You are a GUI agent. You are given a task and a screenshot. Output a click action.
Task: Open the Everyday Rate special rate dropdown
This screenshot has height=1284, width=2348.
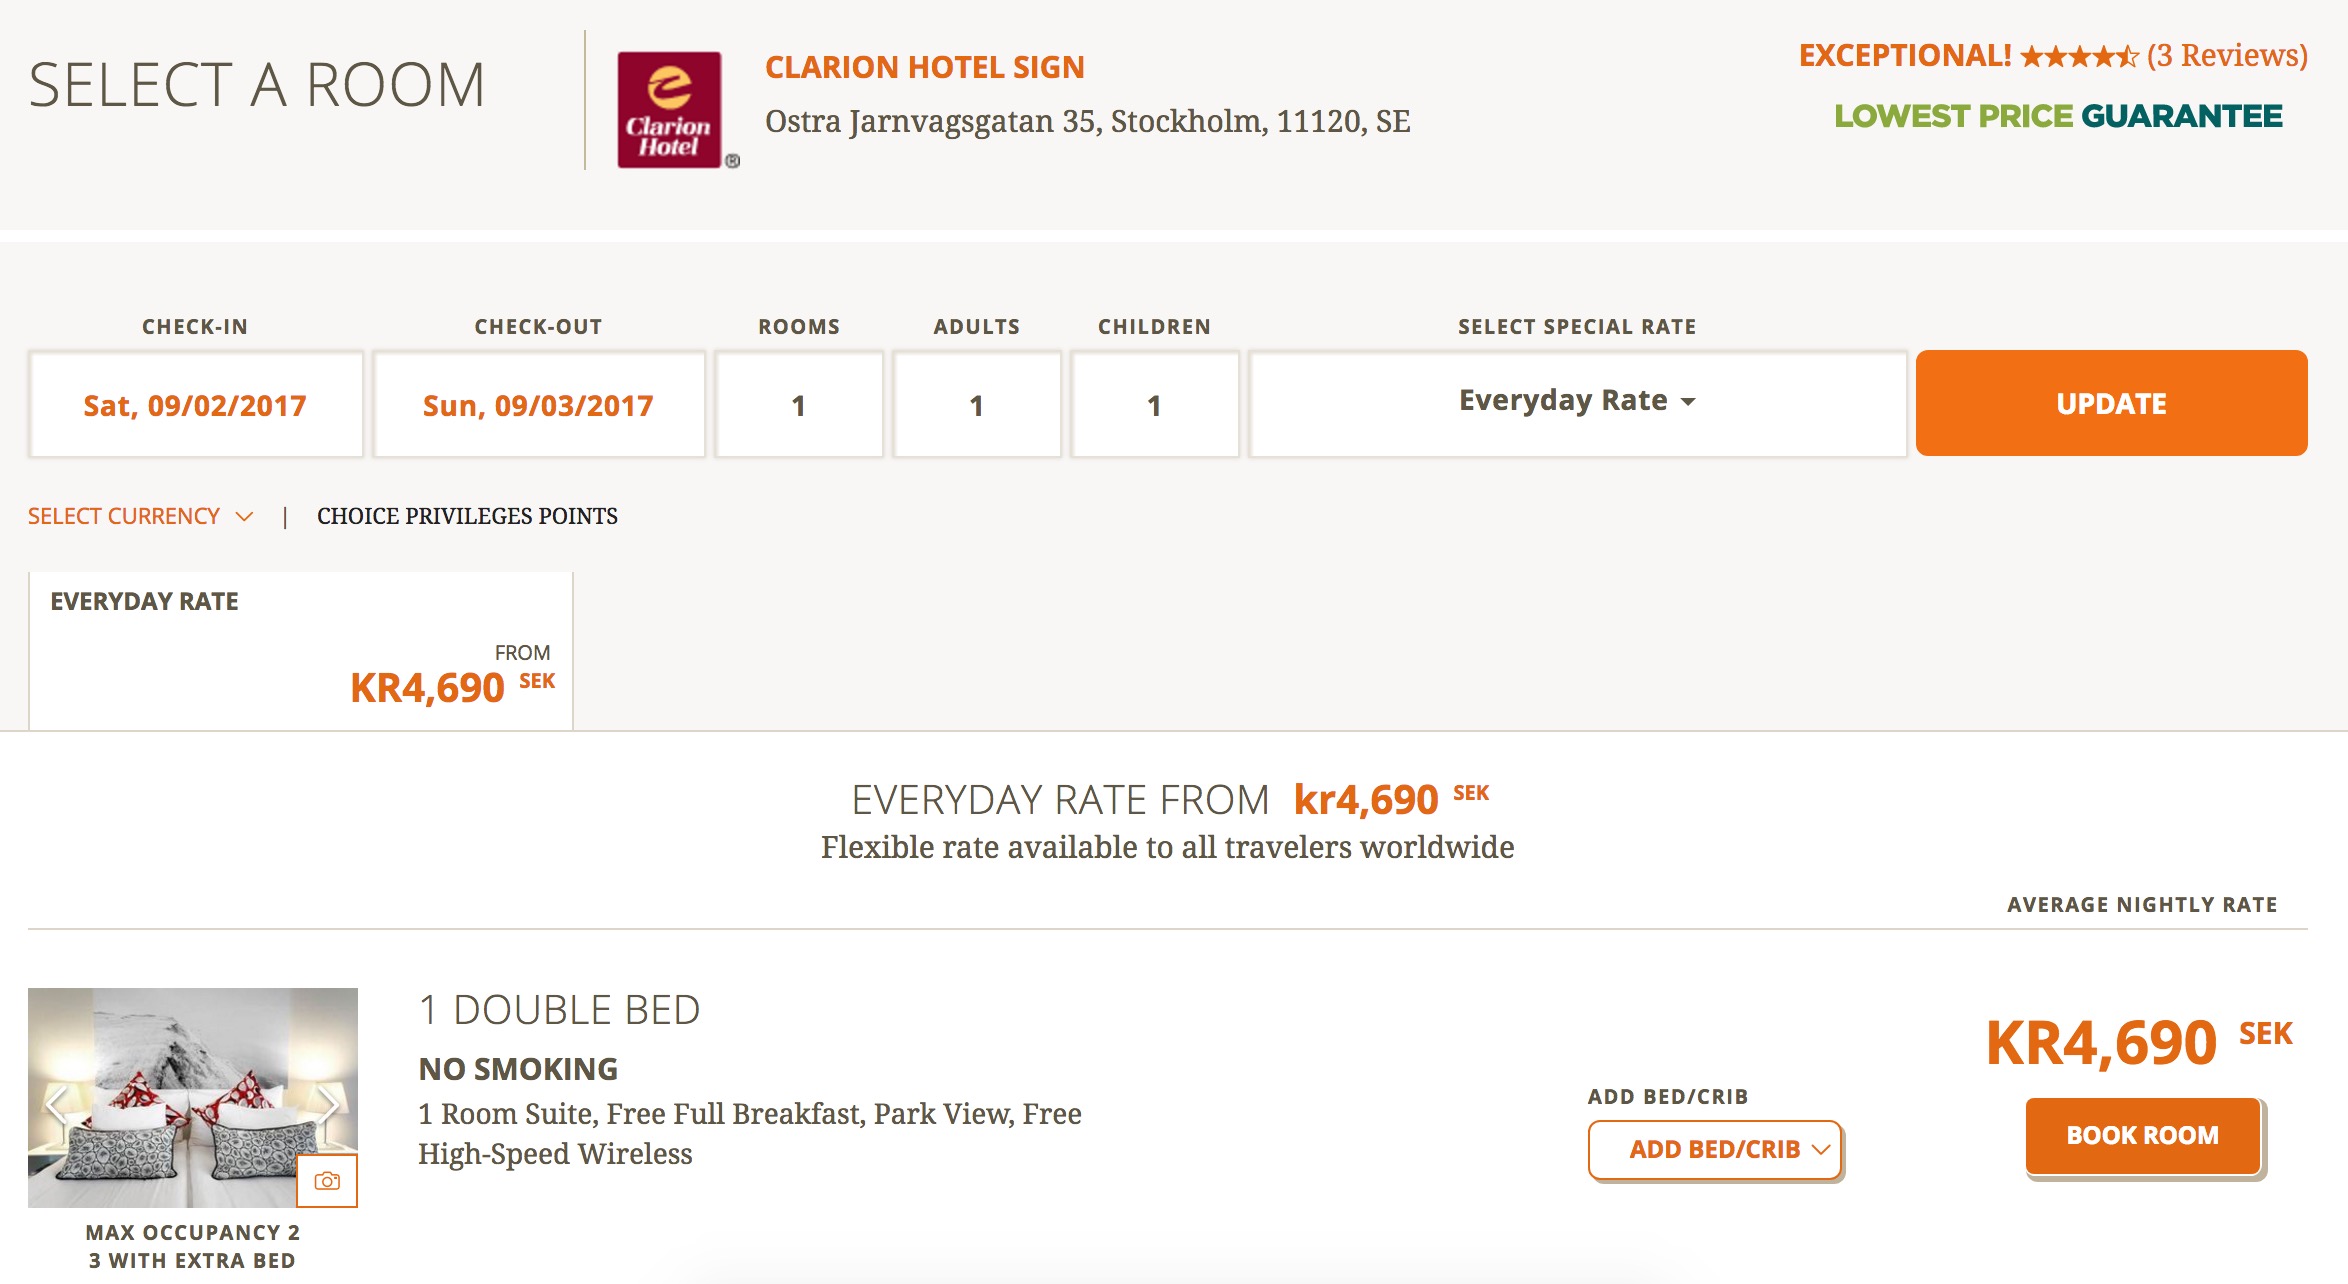point(1577,402)
